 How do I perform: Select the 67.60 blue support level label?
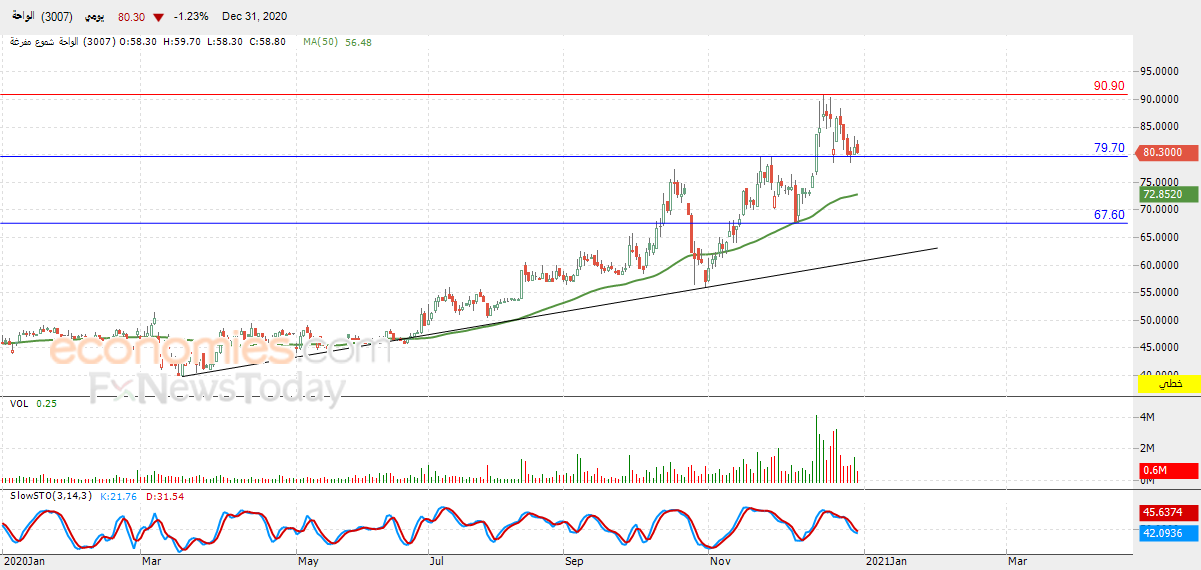pyautogui.click(x=1109, y=215)
